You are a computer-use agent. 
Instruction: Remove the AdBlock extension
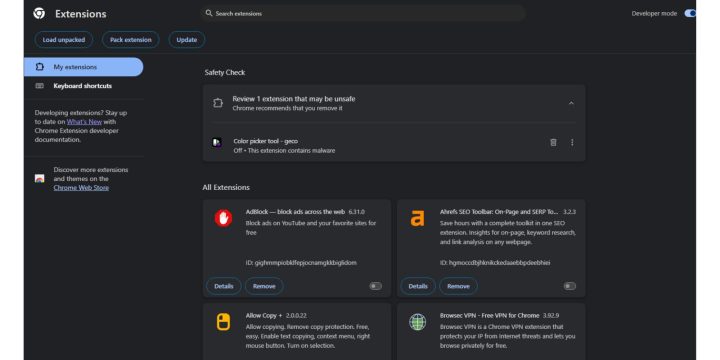264,286
